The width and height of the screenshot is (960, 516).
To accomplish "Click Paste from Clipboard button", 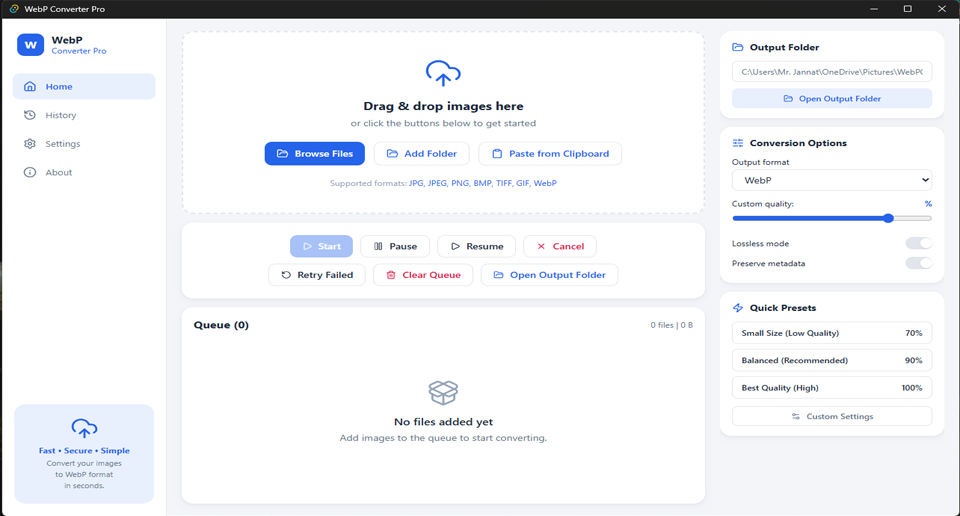I will pos(550,154).
